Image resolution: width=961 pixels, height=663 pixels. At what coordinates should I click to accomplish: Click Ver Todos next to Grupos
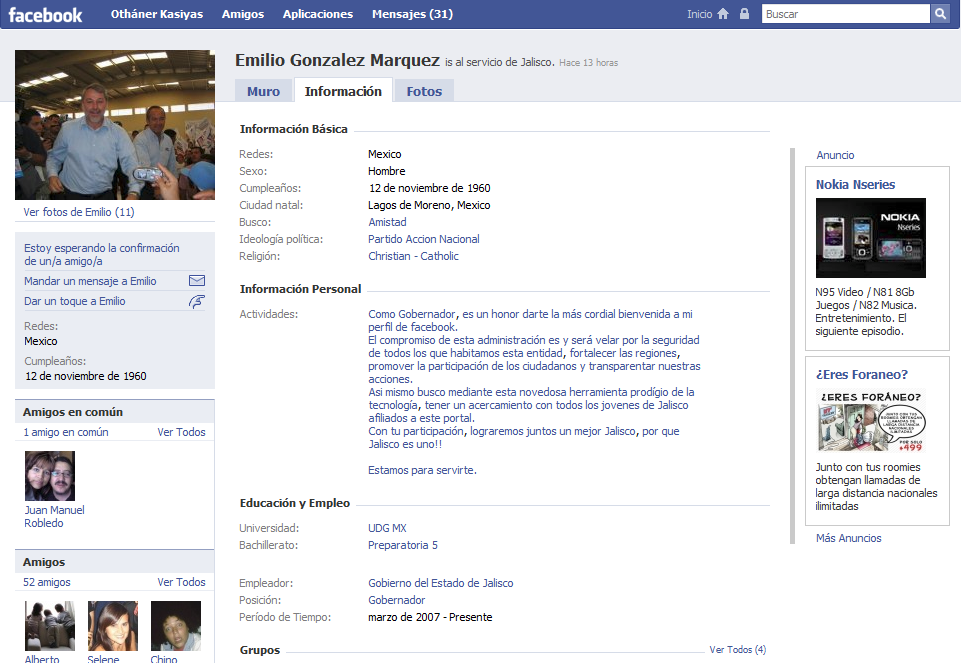click(x=737, y=649)
